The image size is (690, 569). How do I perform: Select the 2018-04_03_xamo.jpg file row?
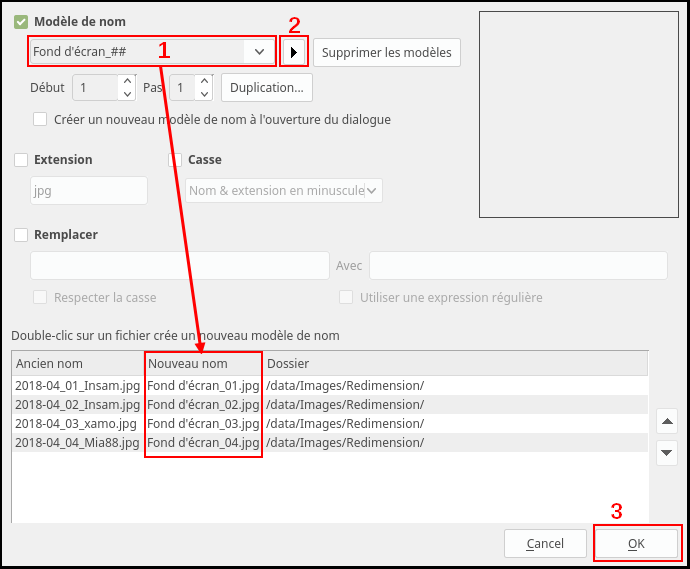76,423
